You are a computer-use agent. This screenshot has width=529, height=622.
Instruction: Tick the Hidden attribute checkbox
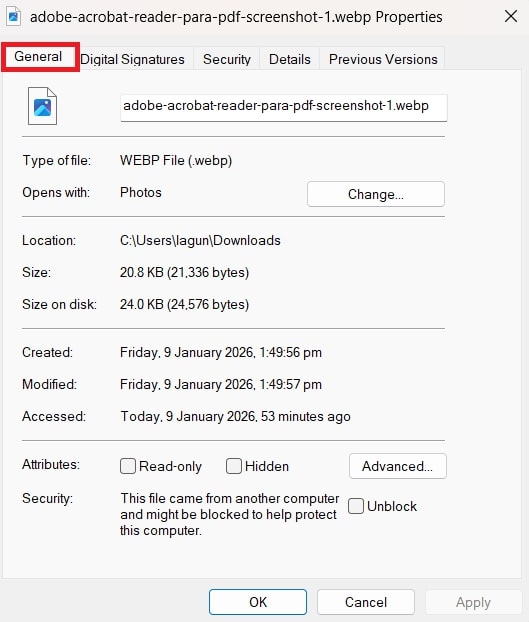(234, 466)
